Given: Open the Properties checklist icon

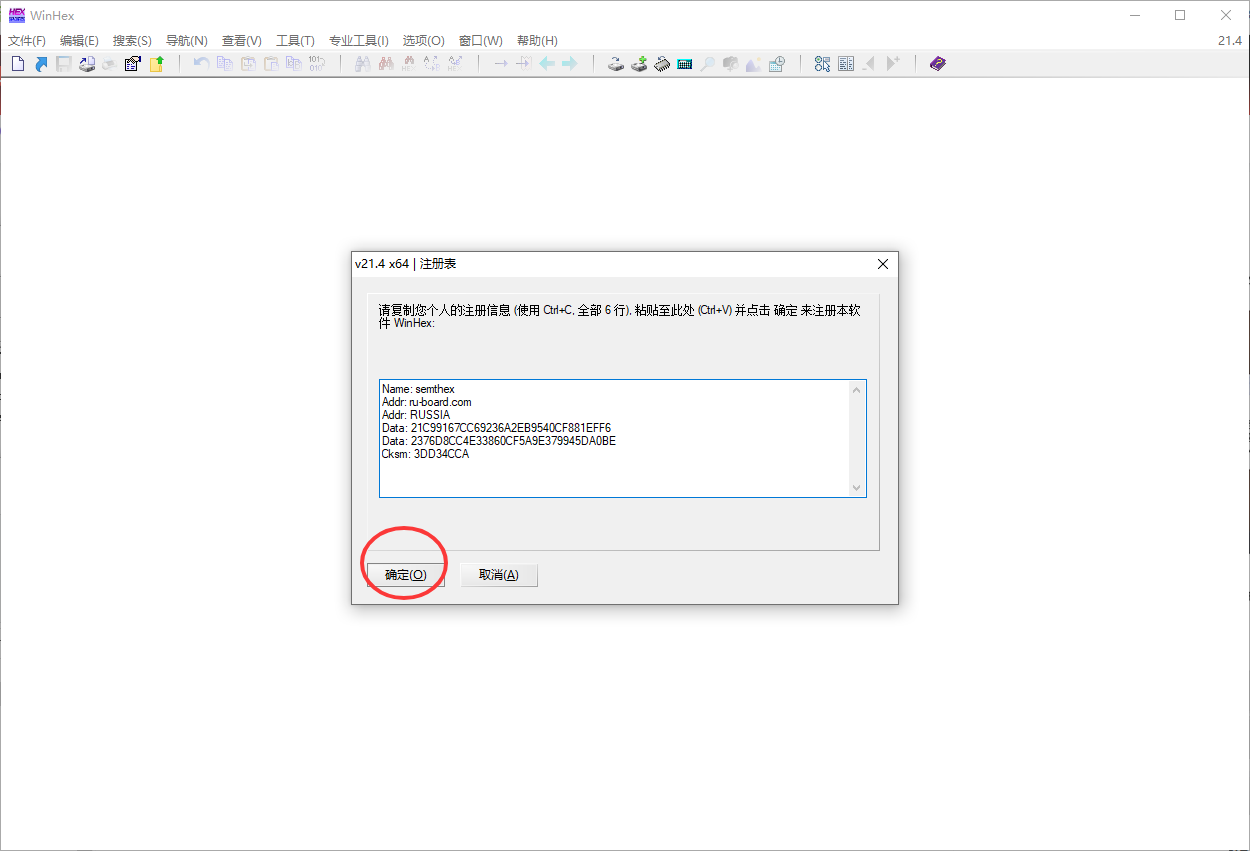Looking at the screenshot, I should coord(133,64).
